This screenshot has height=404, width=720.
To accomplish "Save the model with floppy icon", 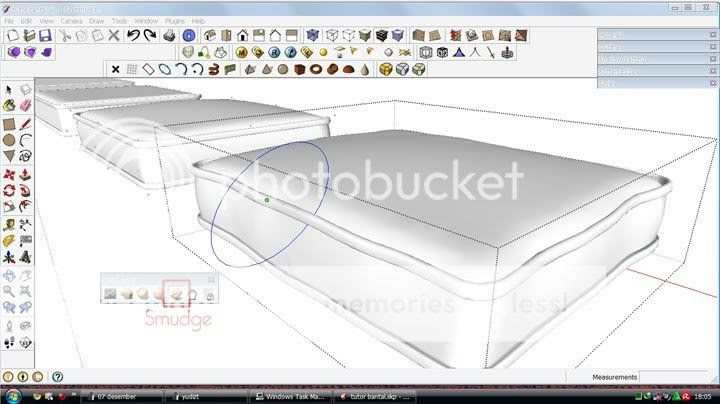I will click(45, 35).
